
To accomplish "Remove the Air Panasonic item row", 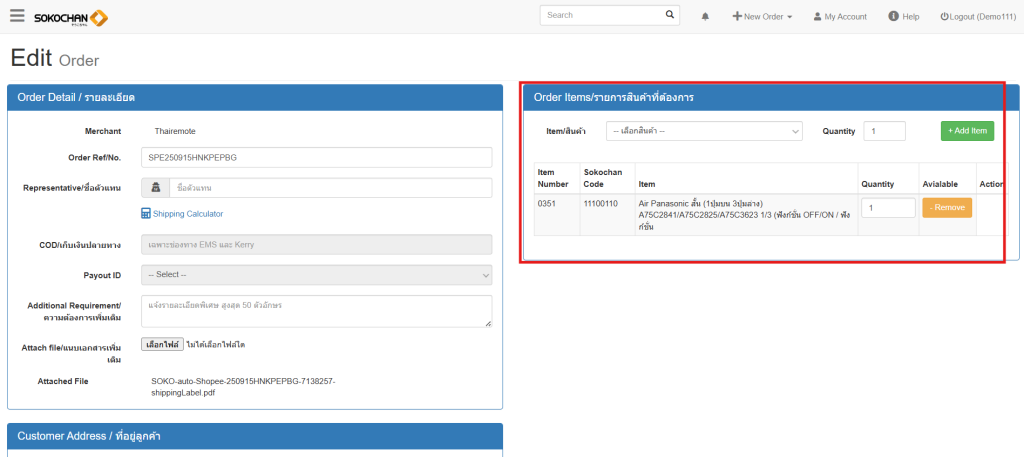I will pos(946,207).
